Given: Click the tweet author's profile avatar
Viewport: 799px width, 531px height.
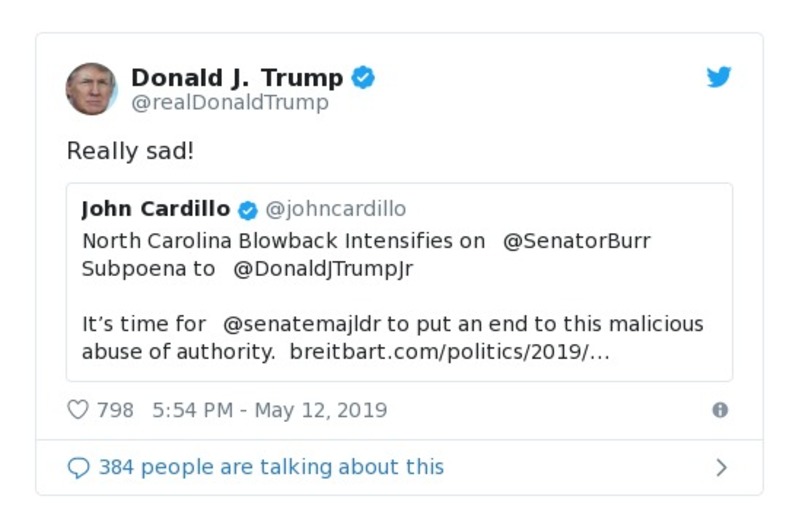Looking at the screenshot, I should (x=91, y=89).
